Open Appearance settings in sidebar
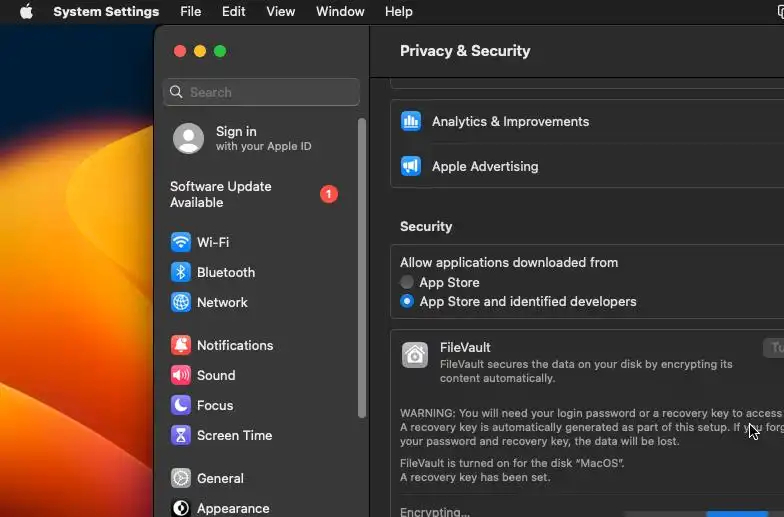The image size is (784, 517). [232, 508]
